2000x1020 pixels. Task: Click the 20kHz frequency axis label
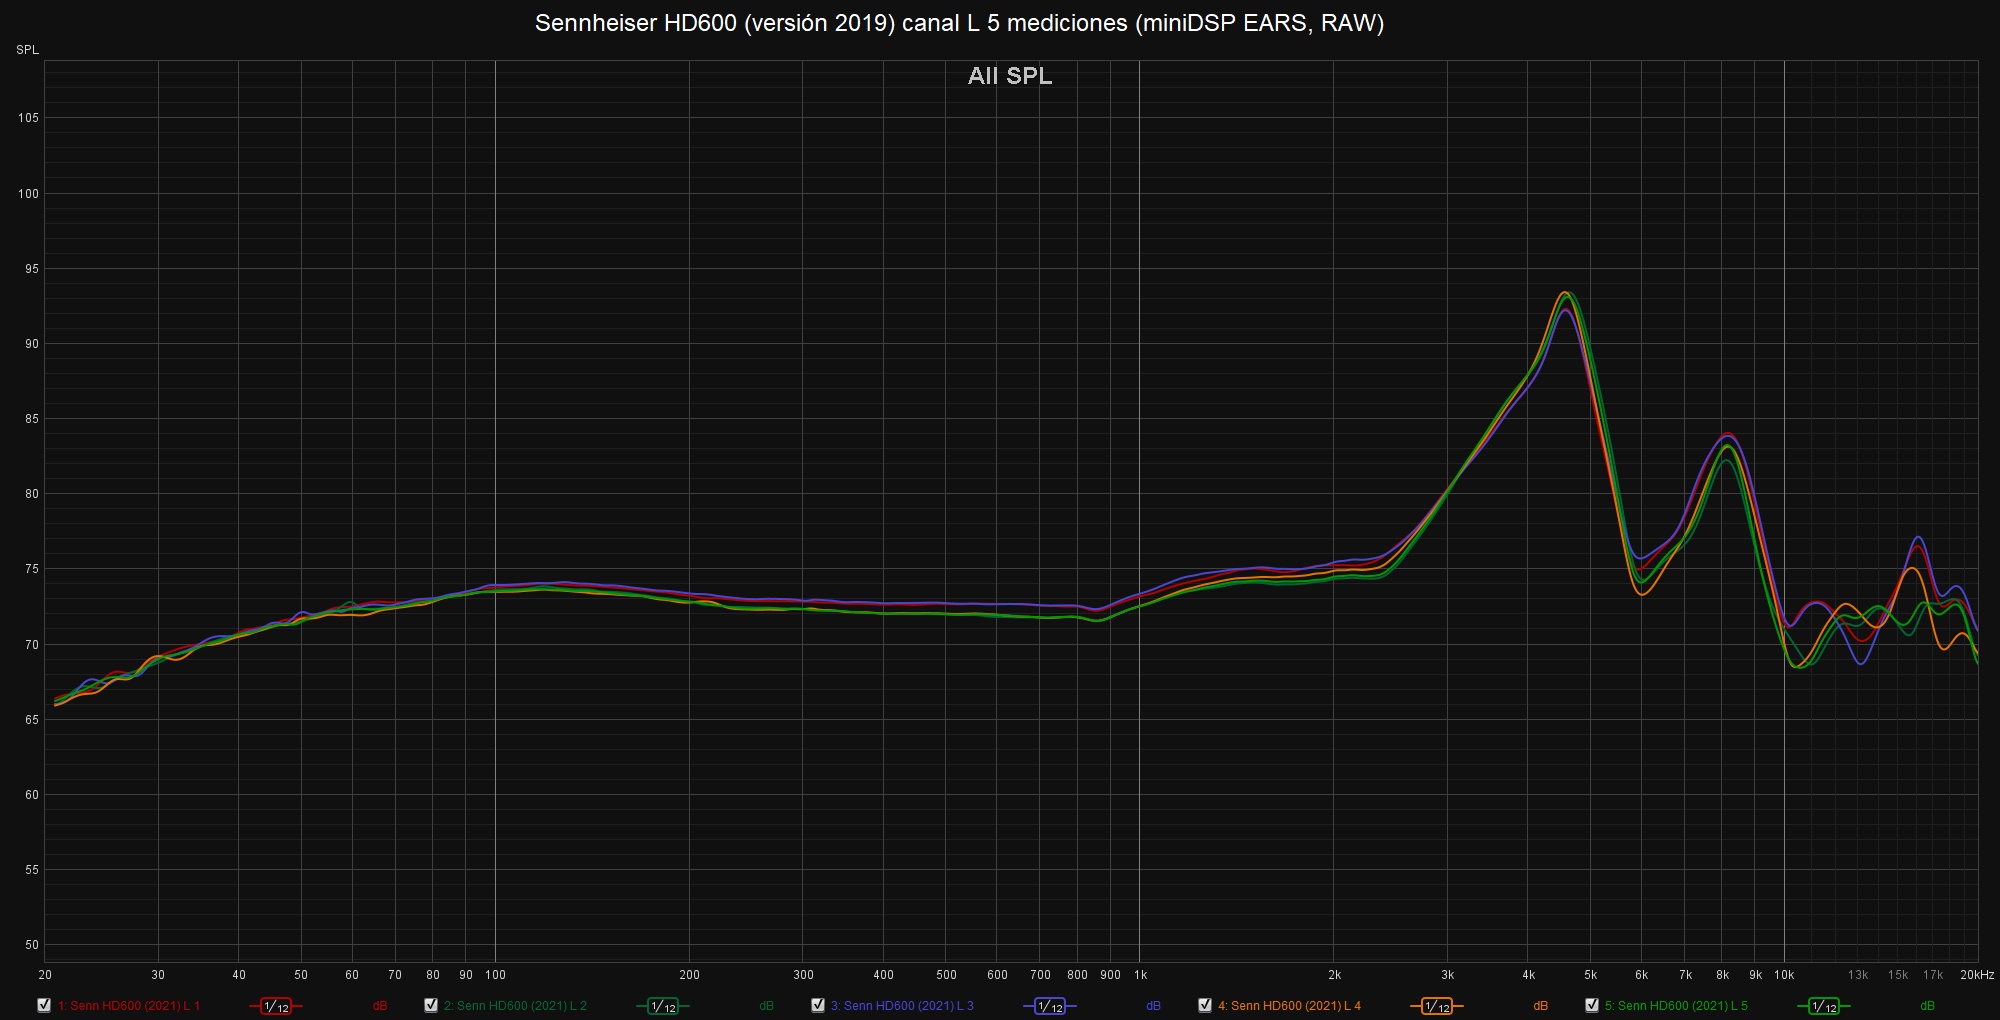pos(1976,975)
